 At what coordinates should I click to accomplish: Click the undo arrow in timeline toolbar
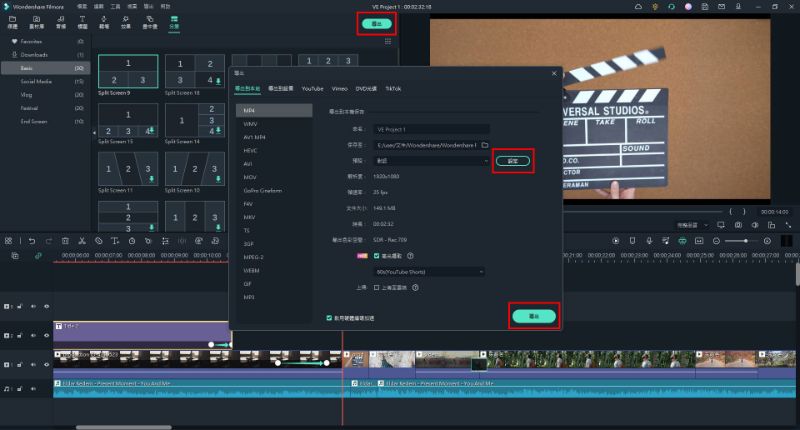point(32,241)
